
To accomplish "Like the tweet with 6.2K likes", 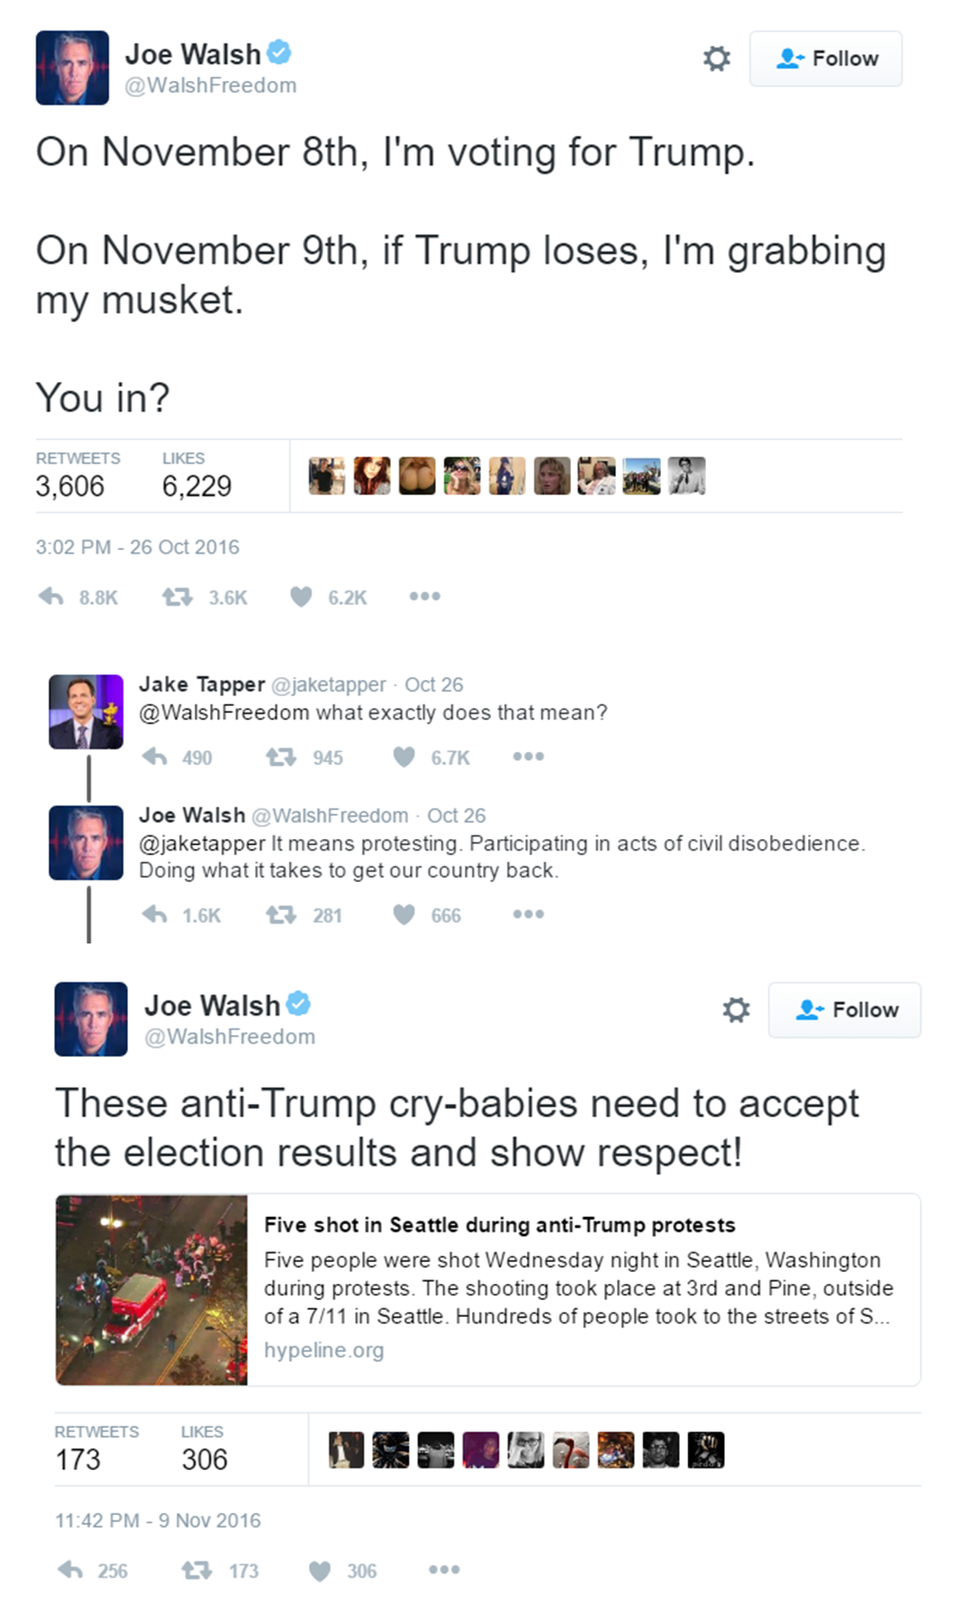I will point(301,597).
